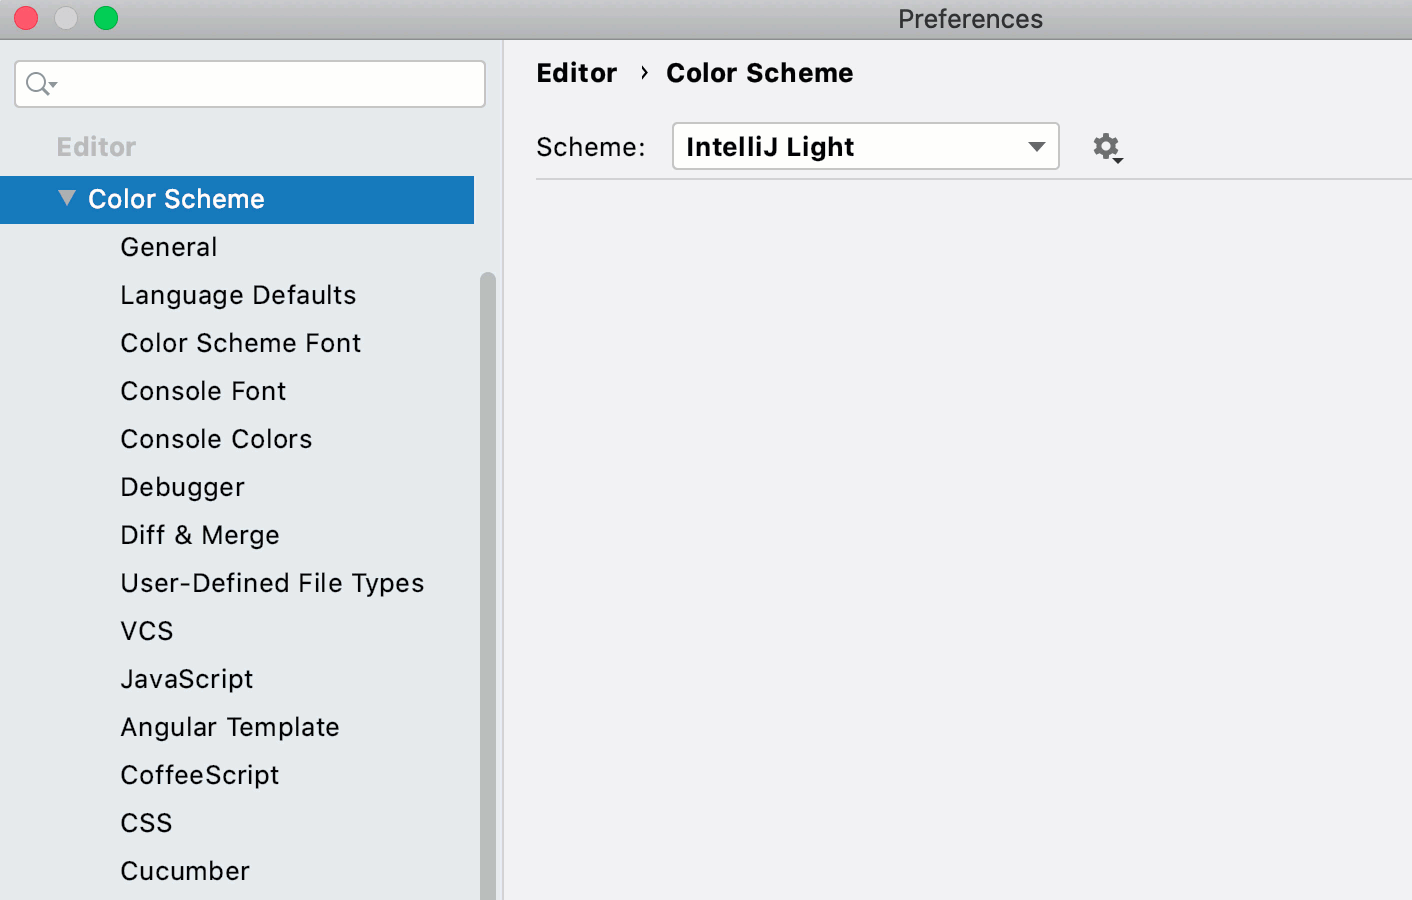
Task: Navigate to Editor via the breadcrumb
Action: pos(576,72)
